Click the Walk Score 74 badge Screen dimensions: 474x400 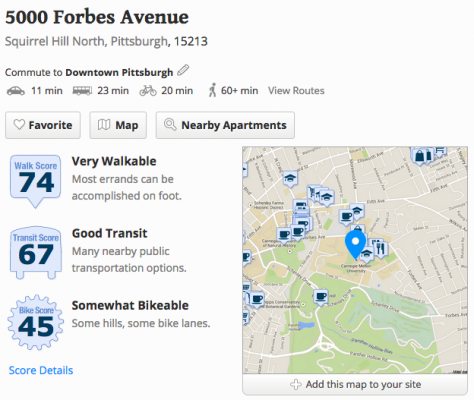pyautogui.click(x=35, y=181)
